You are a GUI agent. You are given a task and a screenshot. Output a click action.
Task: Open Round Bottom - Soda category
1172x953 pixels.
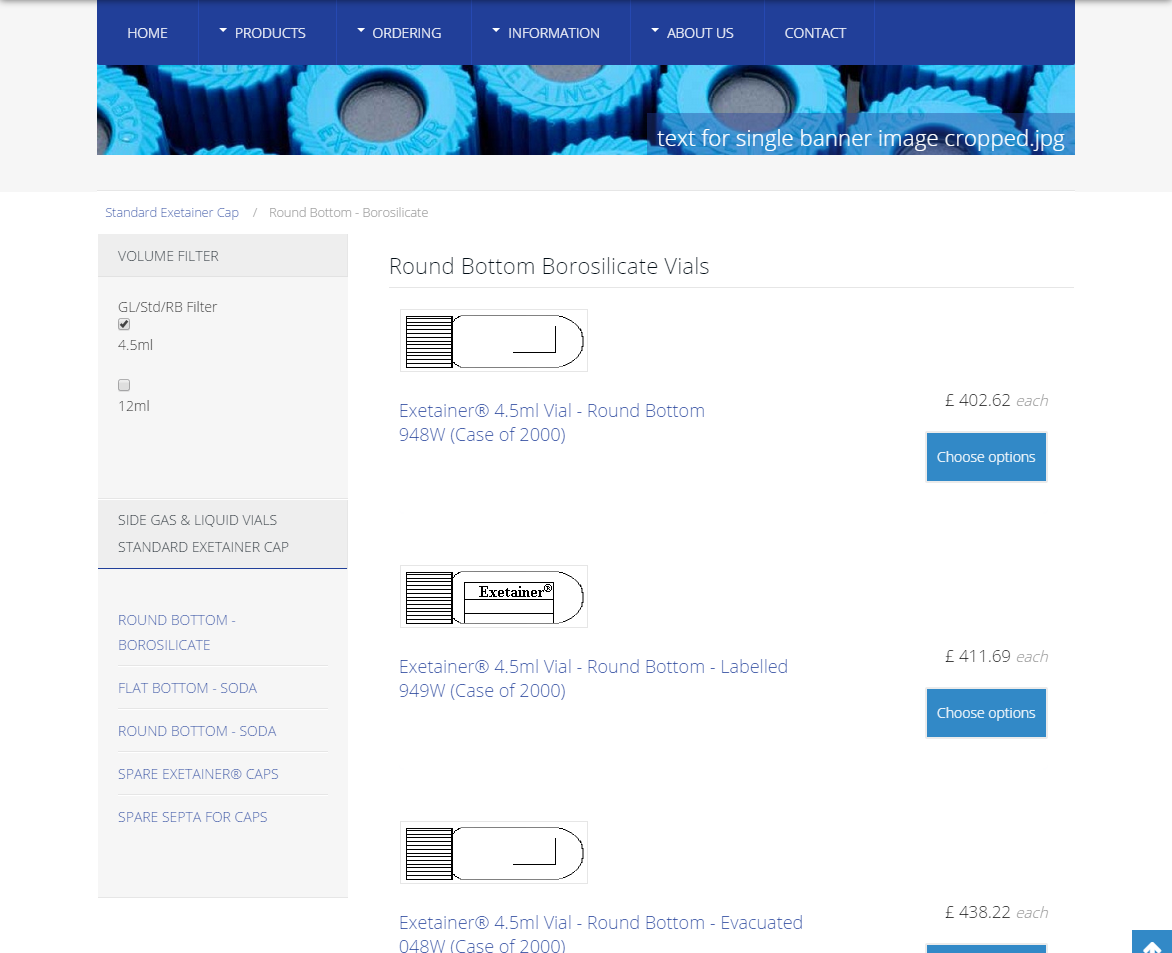pos(197,731)
